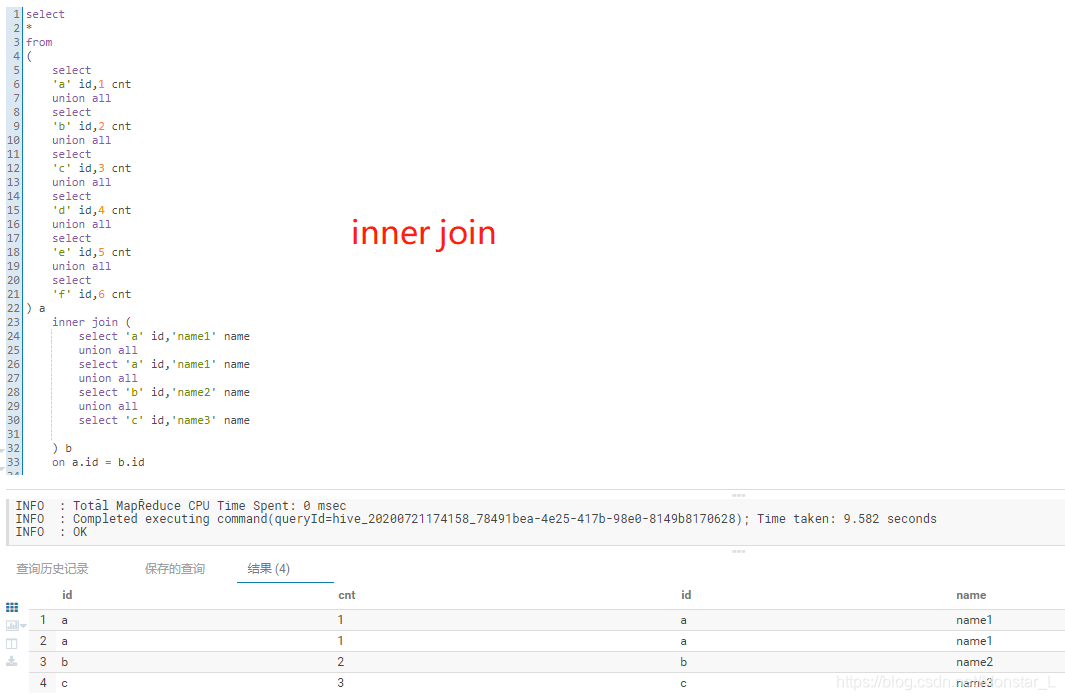Viewport: 1065px width, 700px height.
Task: Place cursor on code line 'b' id,2 cnt
Action: (x=92, y=126)
